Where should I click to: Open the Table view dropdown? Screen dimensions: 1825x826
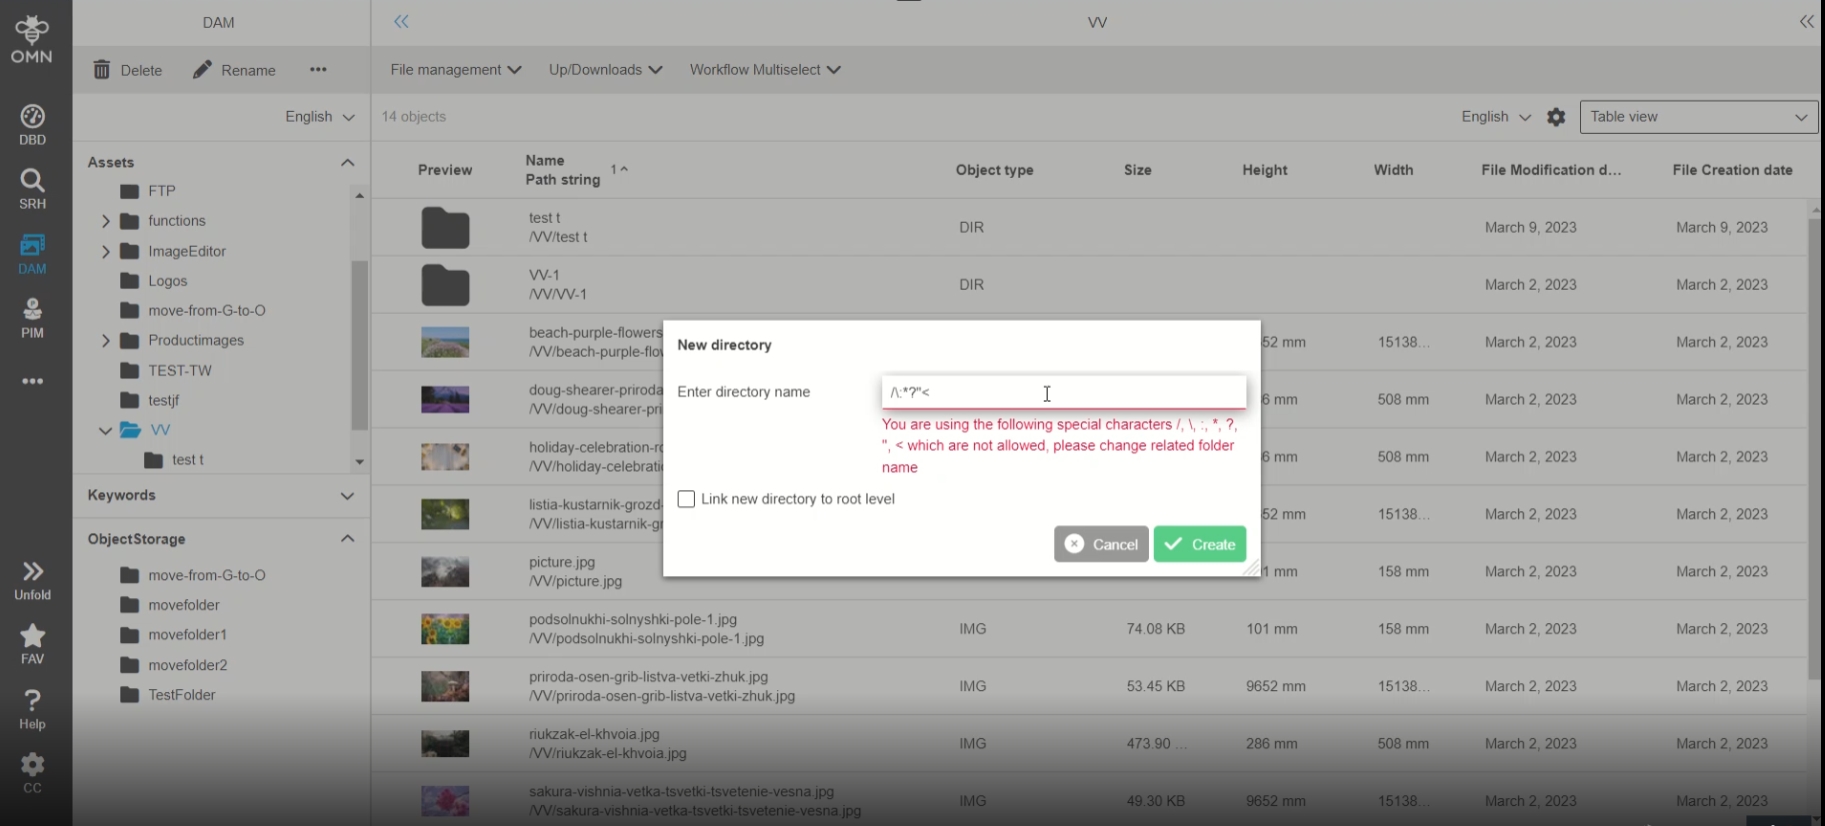click(x=1698, y=117)
